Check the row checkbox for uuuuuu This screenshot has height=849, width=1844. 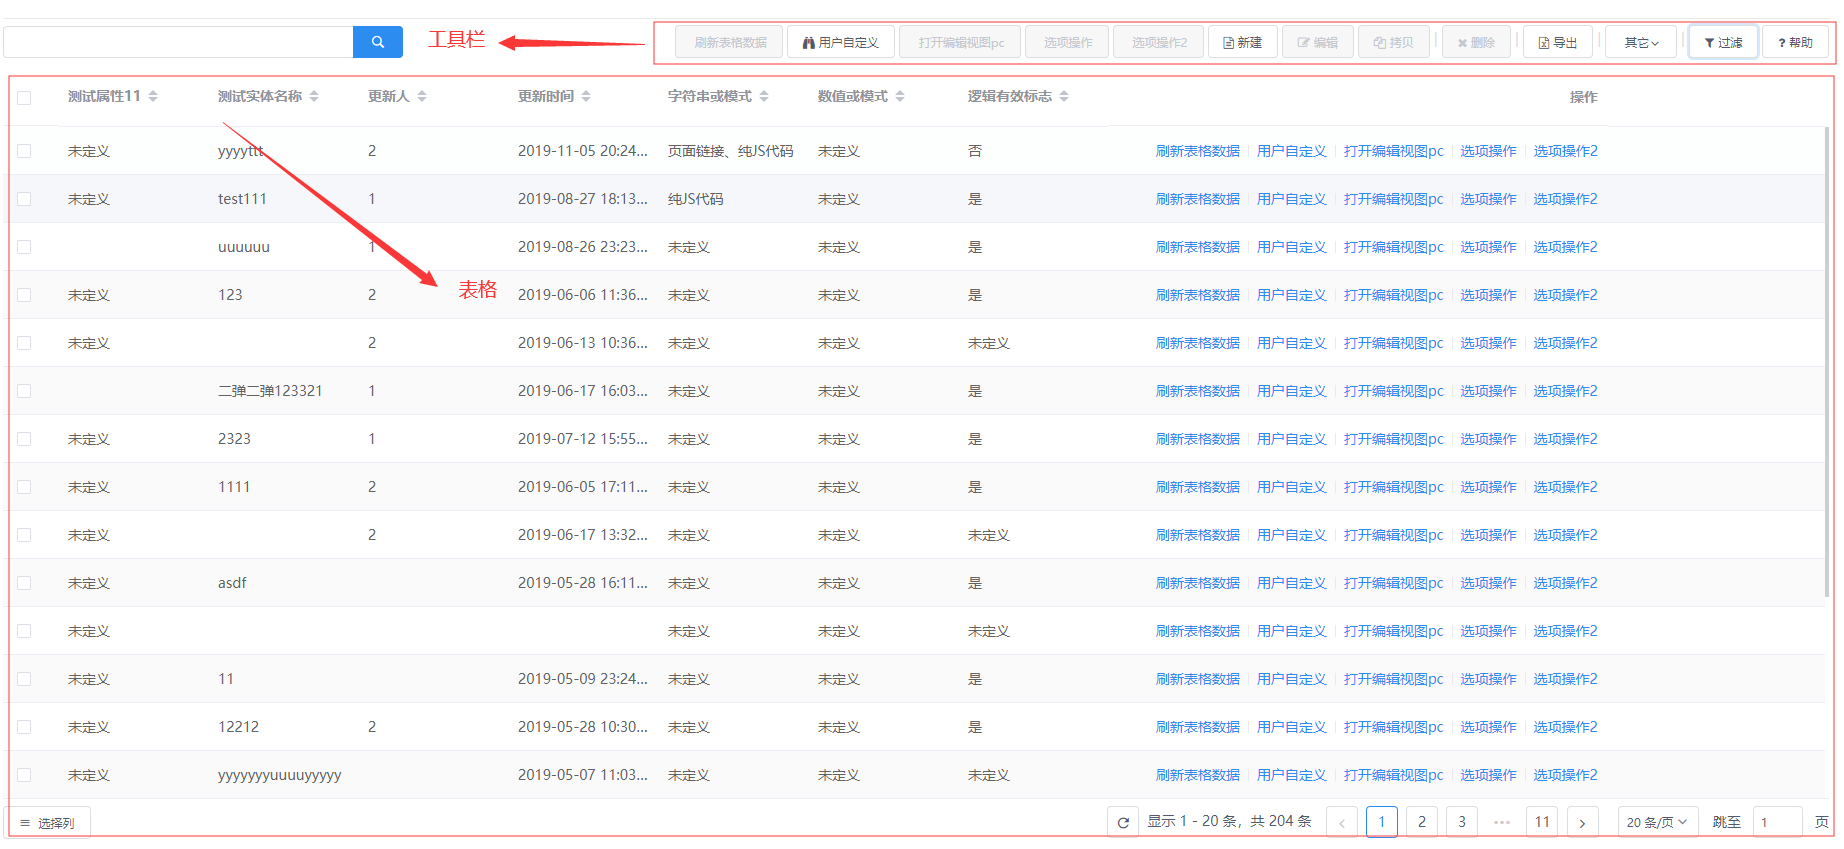[x=24, y=247]
